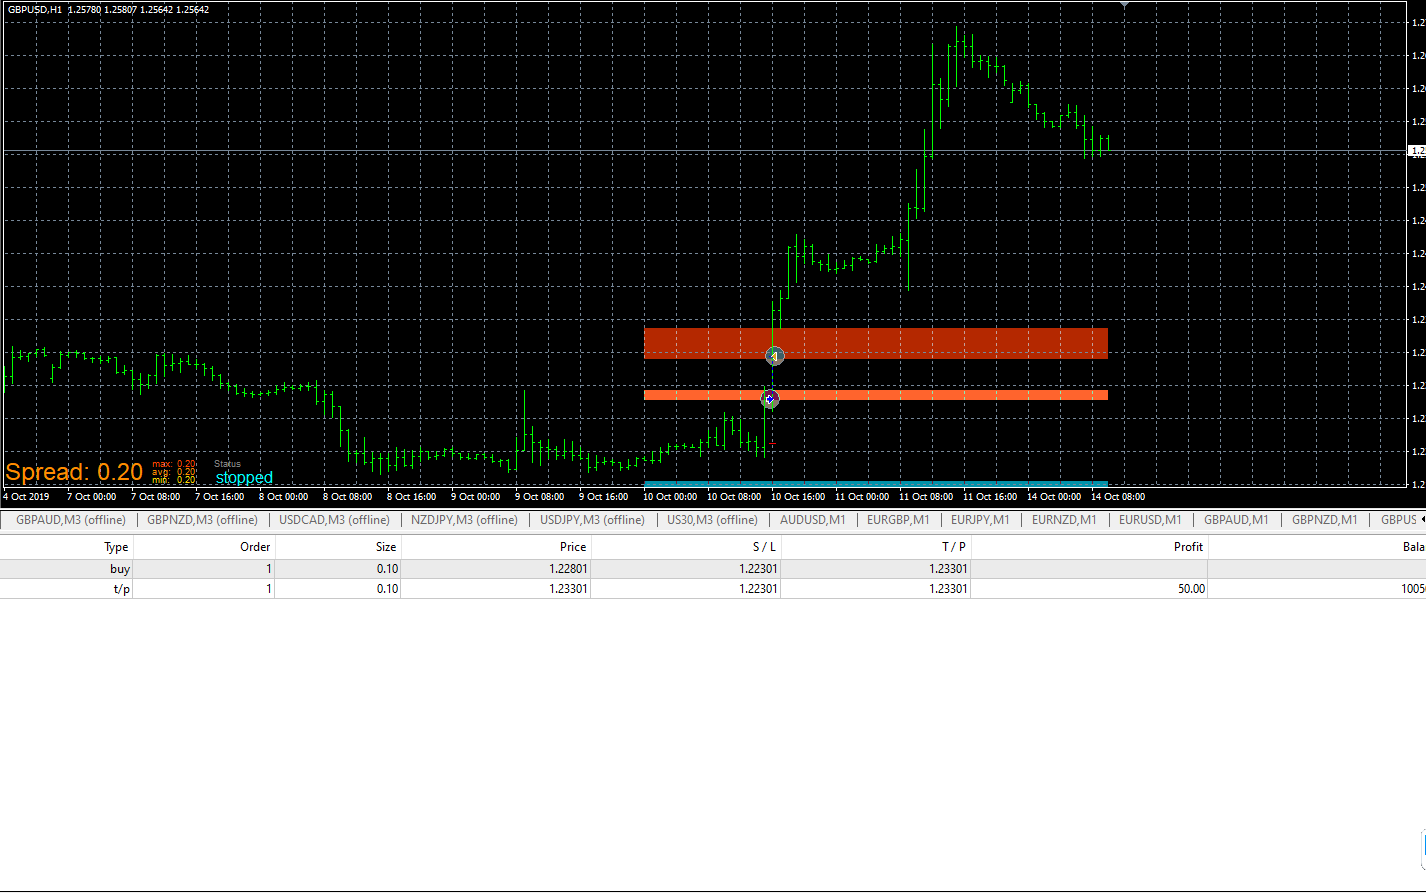This screenshot has width=1426, height=893.
Task: Click the T / P column header
Action: click(x=876, y=547)
